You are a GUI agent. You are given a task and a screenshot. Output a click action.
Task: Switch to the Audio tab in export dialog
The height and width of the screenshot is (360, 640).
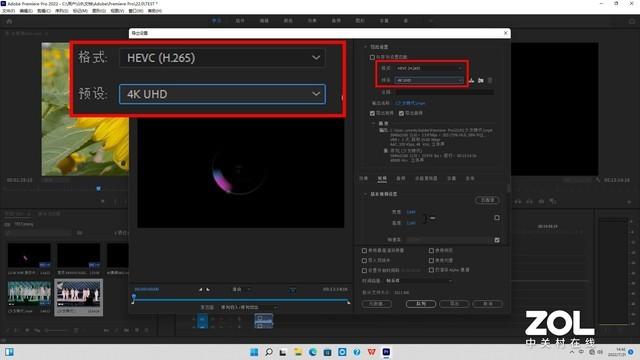coord(401,178)
